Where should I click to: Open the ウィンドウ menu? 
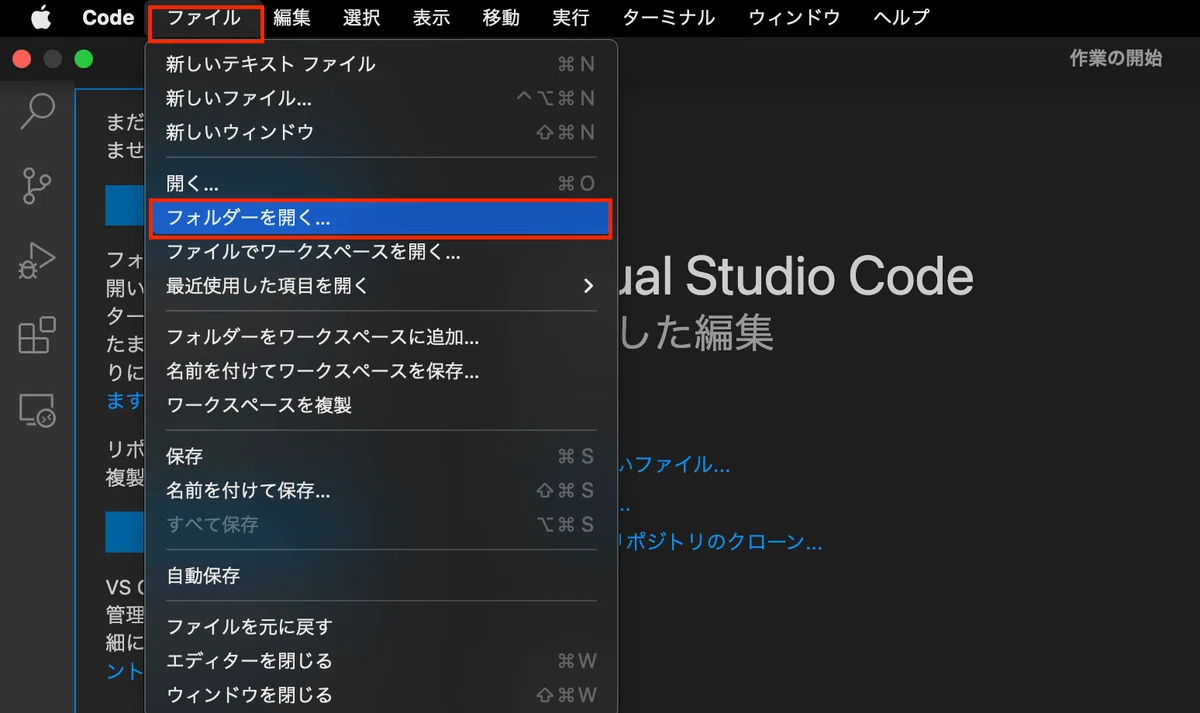pyautogui.click(x=795, y=18)
